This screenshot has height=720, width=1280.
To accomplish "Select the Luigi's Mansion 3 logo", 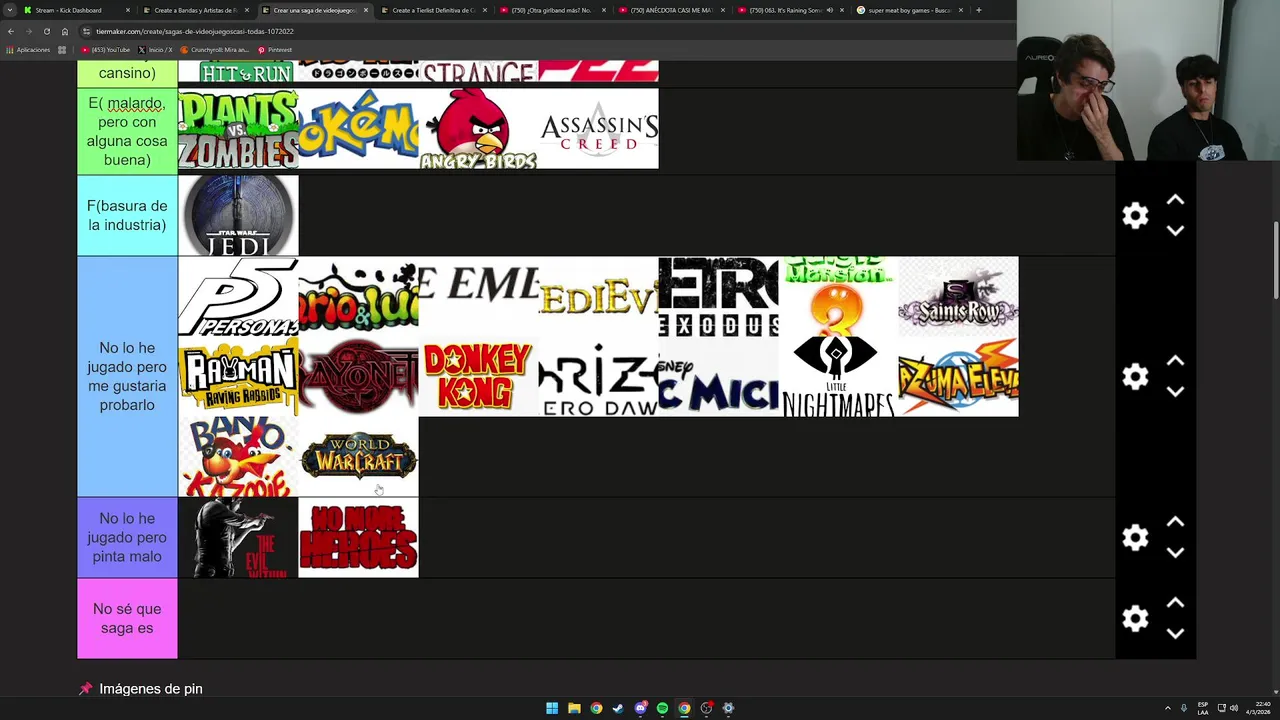I will pyautogui.click(x=838, y=297).
